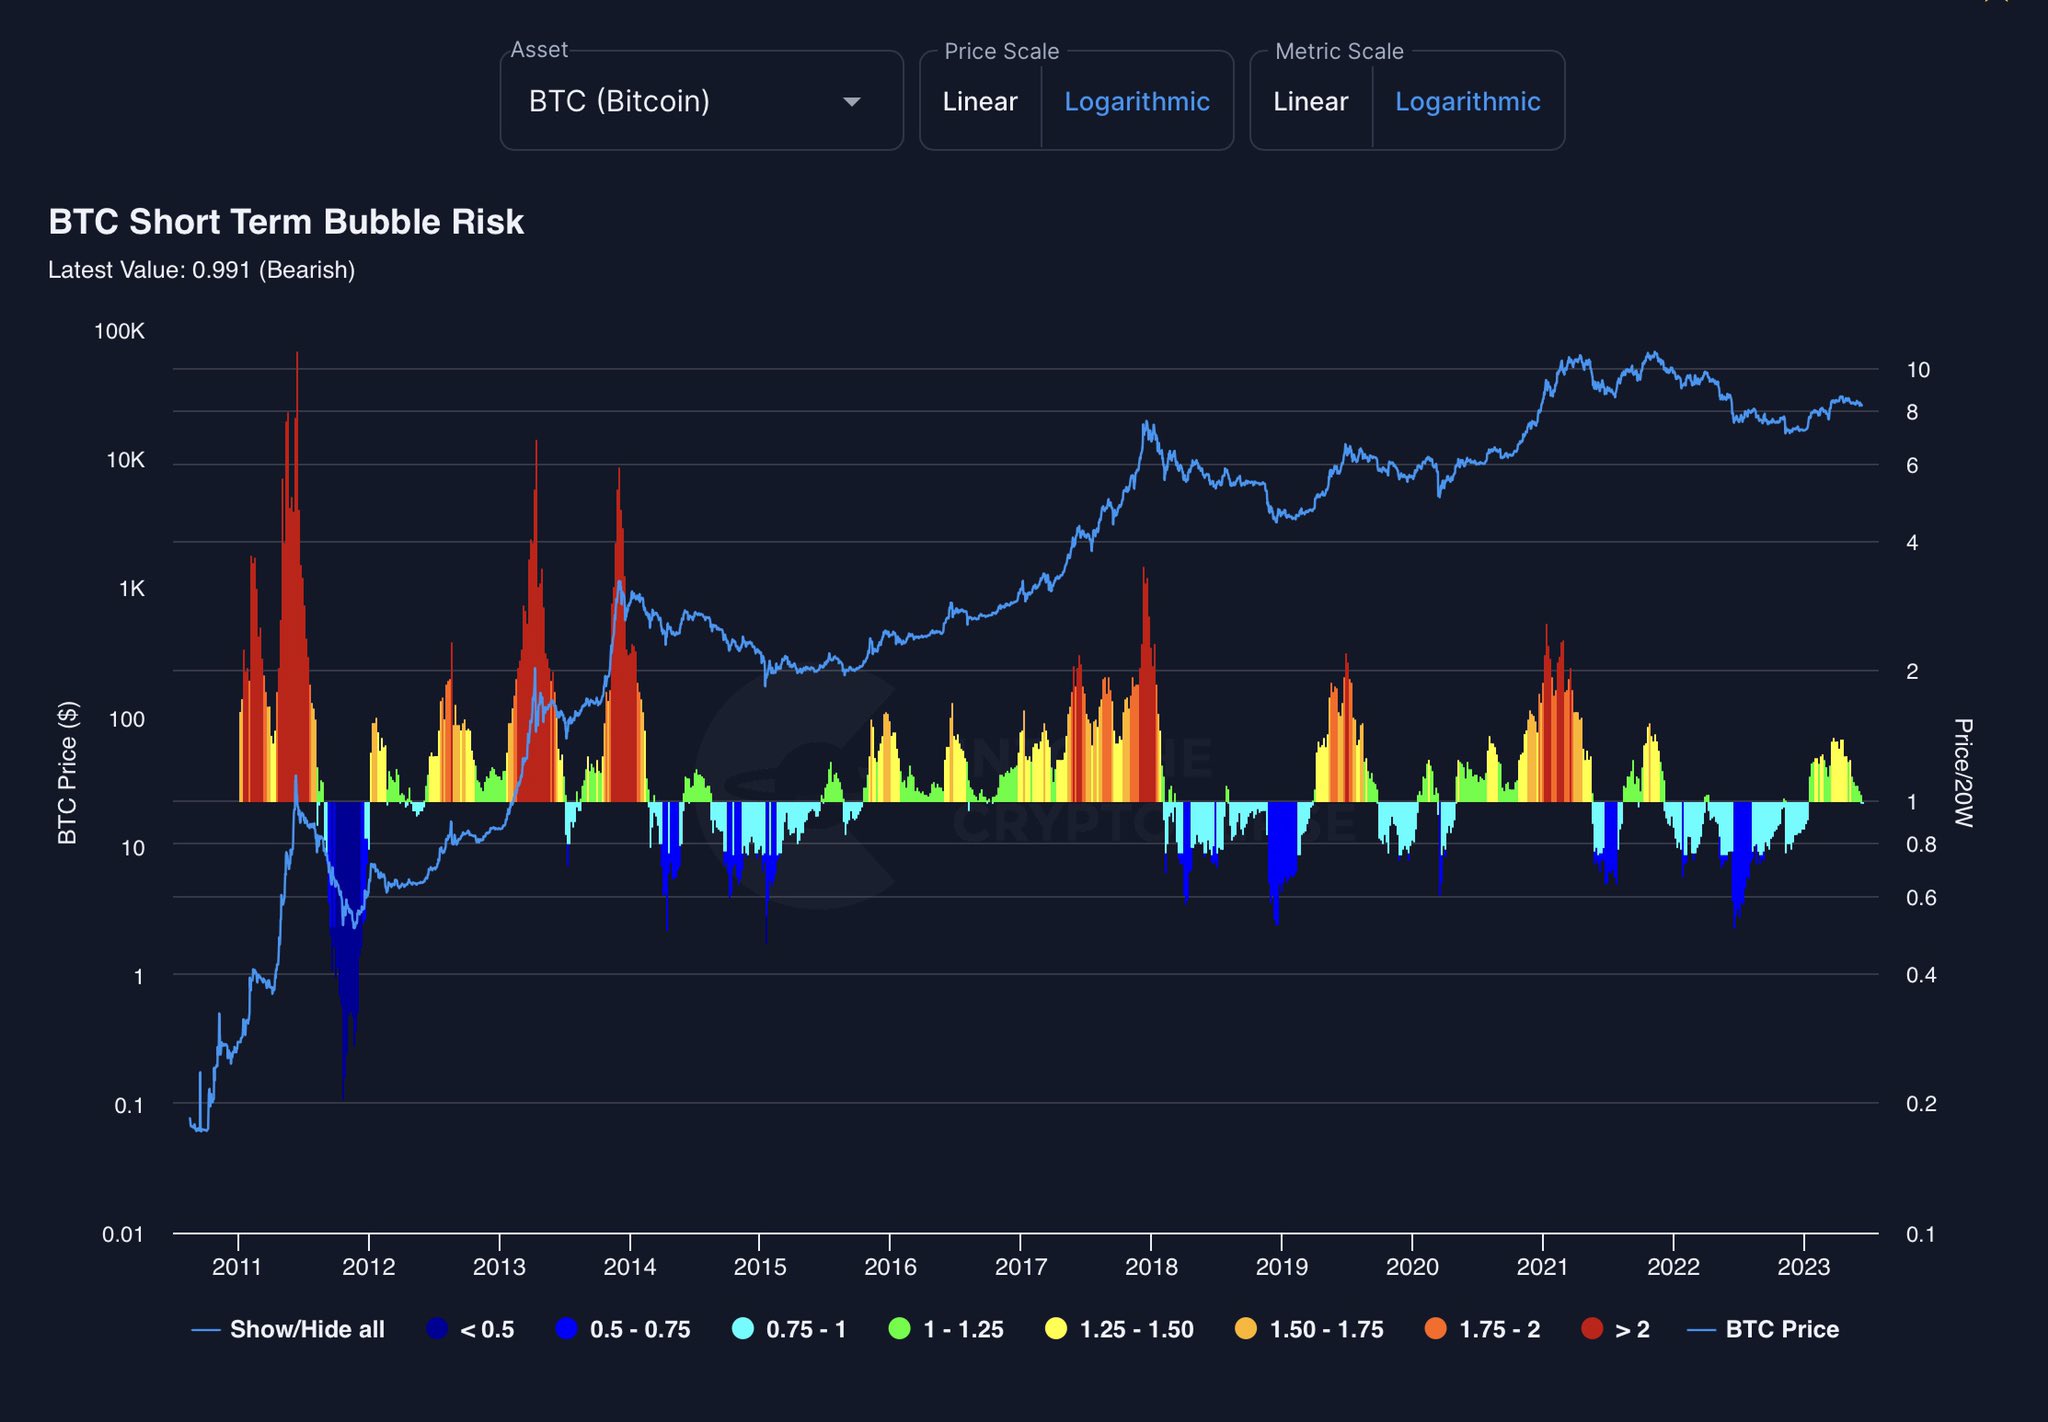
Task: Click the 2018 x-axis label
Action: click(1151, 1267)
